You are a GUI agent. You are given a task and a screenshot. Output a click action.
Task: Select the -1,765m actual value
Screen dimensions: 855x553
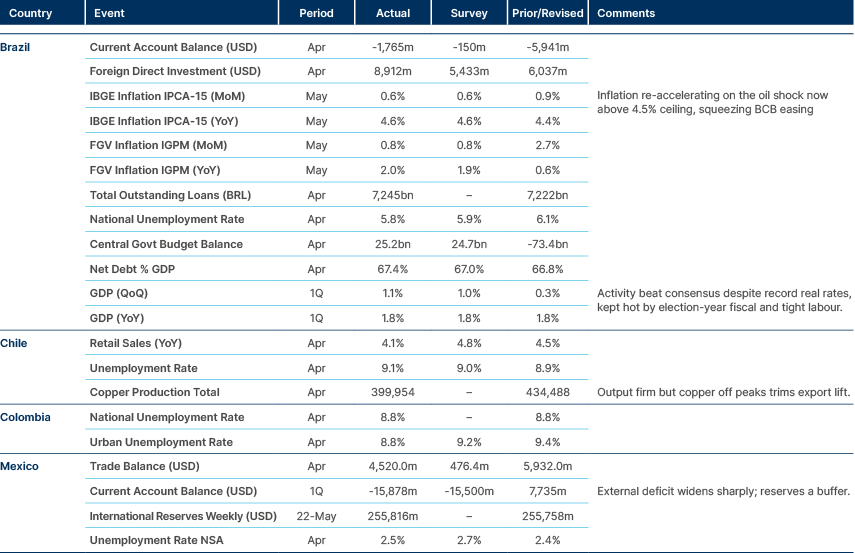coord(393,47)
